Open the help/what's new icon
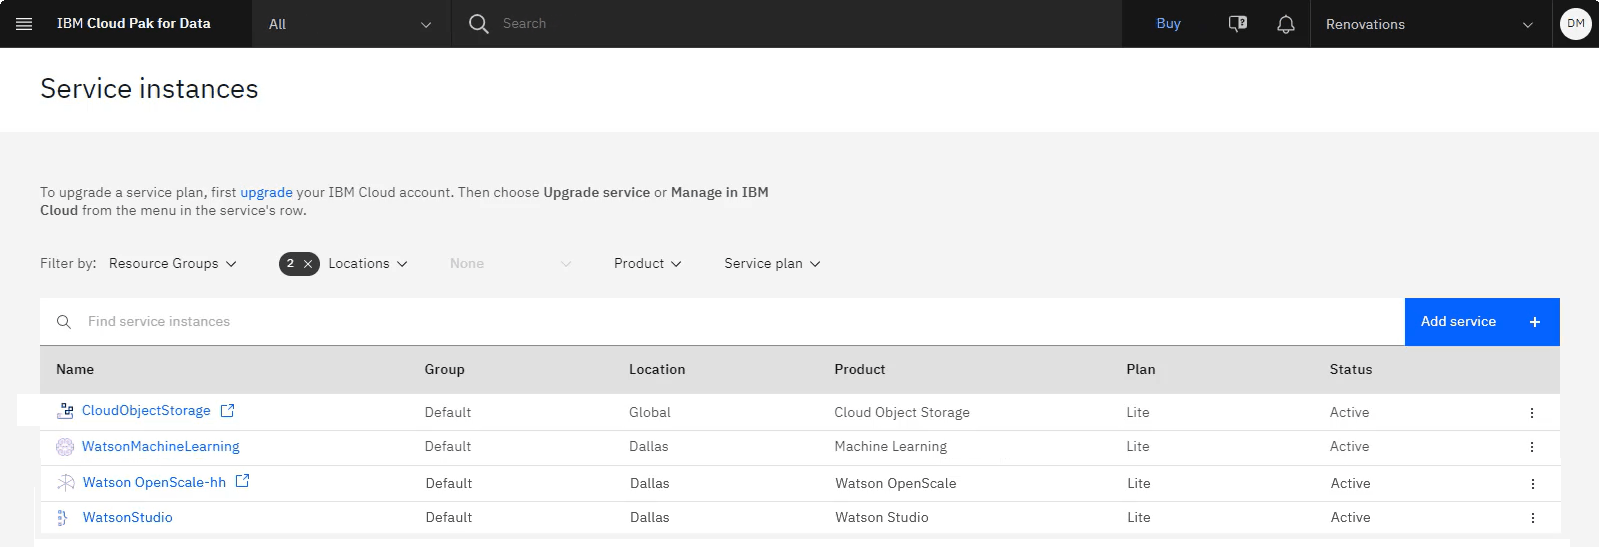The height and width of the screenshot is (547, 1599). click(1238, 24)
